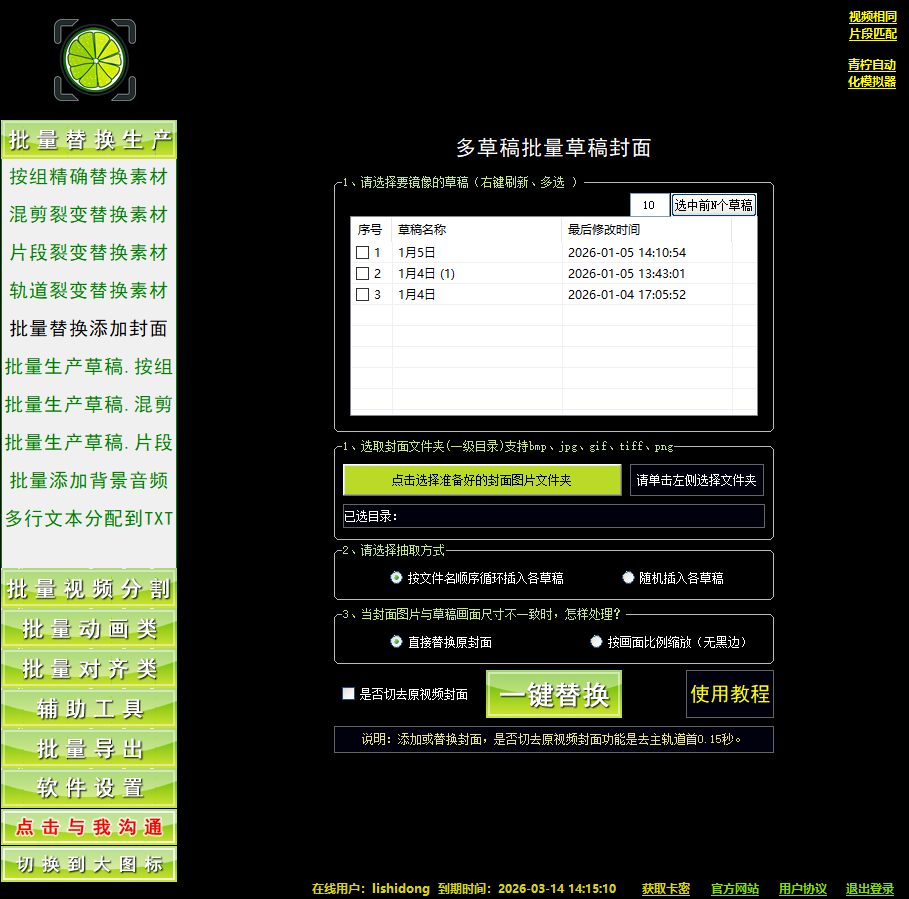Screen dimensions: 909x899
Task: Open the 批量视频分割 section
Action: pyautogui.click(x=89, y=590)
